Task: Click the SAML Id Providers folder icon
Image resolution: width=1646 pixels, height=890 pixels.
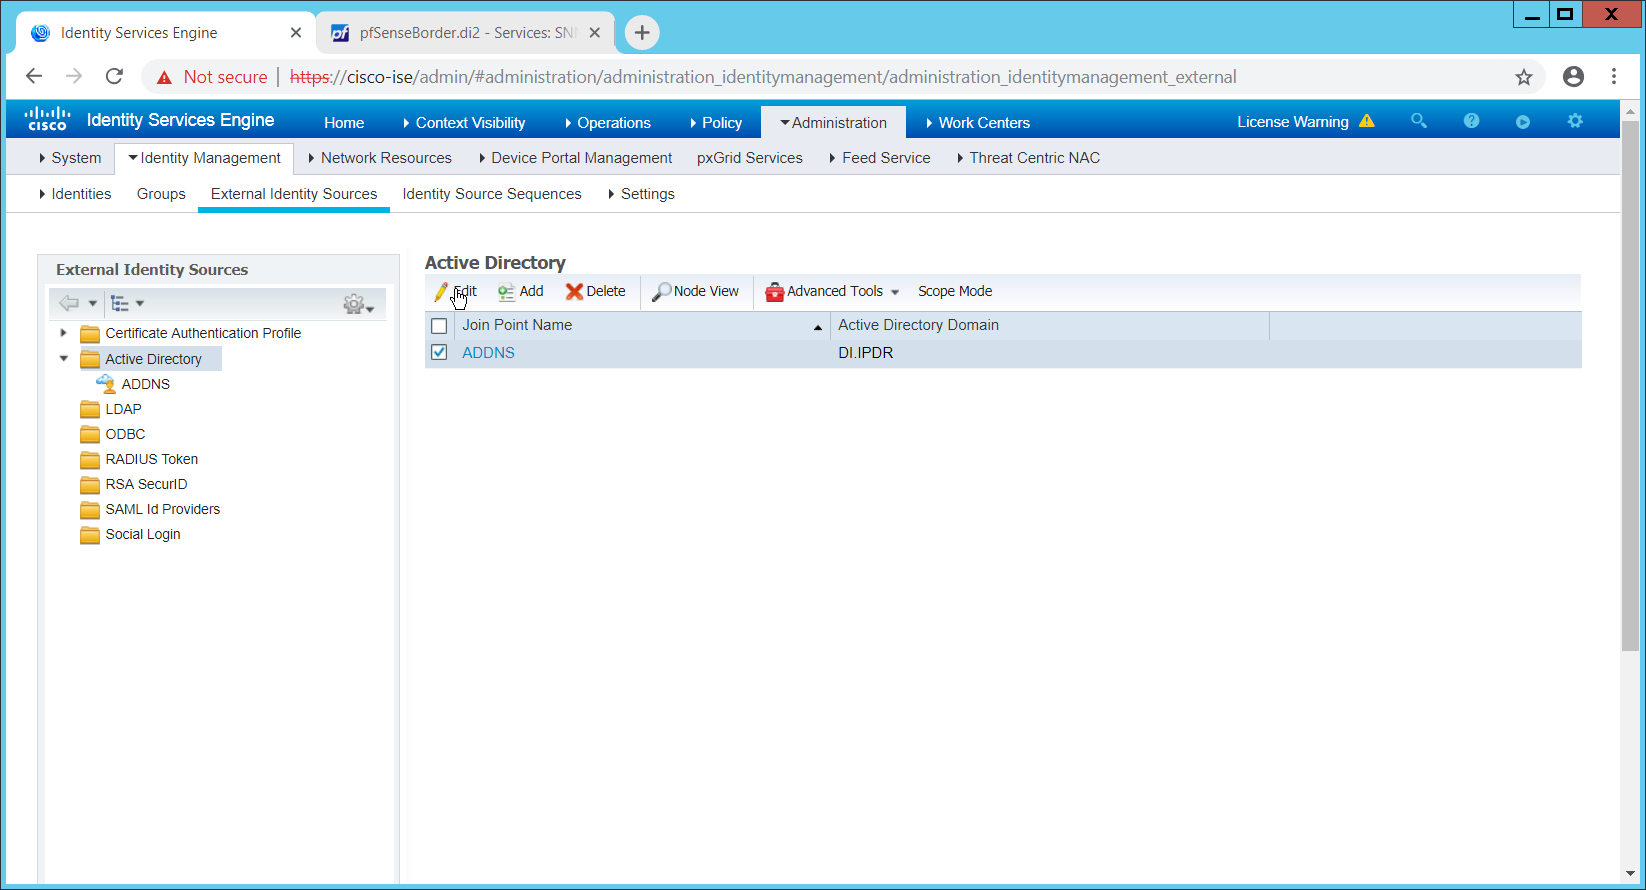Action: [90, 509]
